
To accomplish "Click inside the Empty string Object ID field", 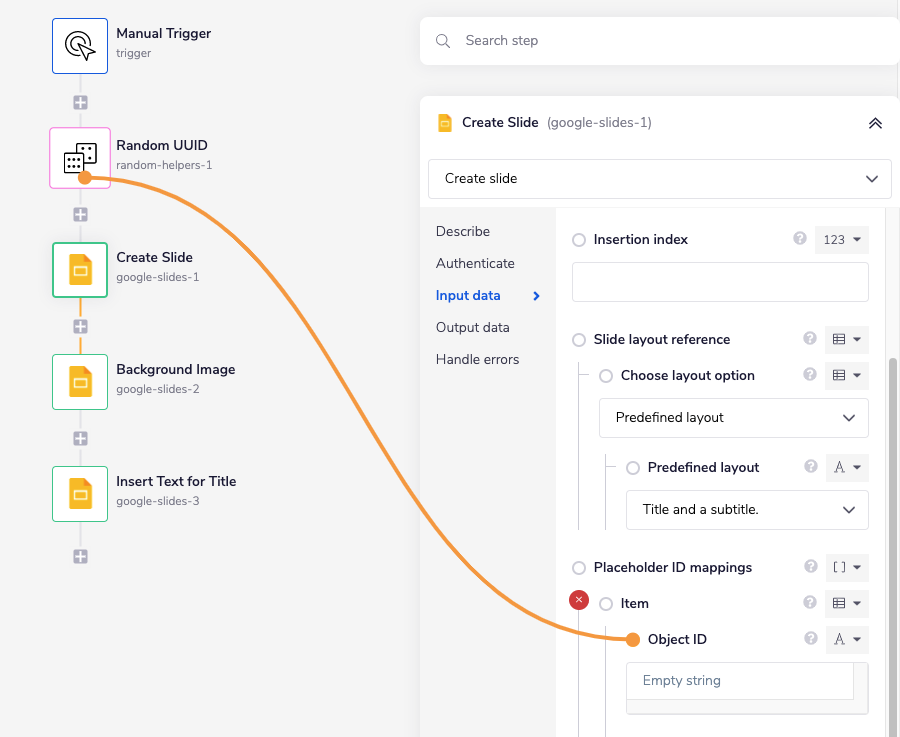I will 739,680.
